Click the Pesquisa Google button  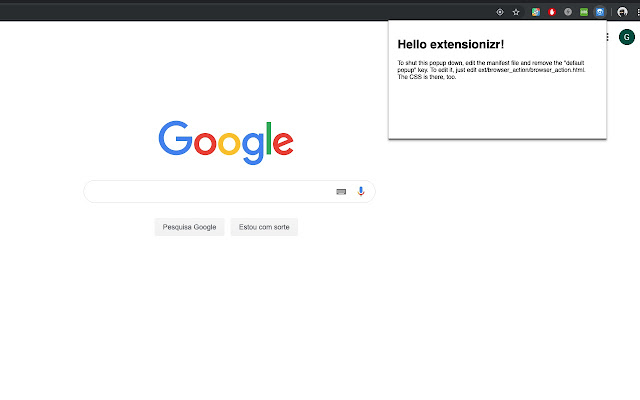(189, 227)
